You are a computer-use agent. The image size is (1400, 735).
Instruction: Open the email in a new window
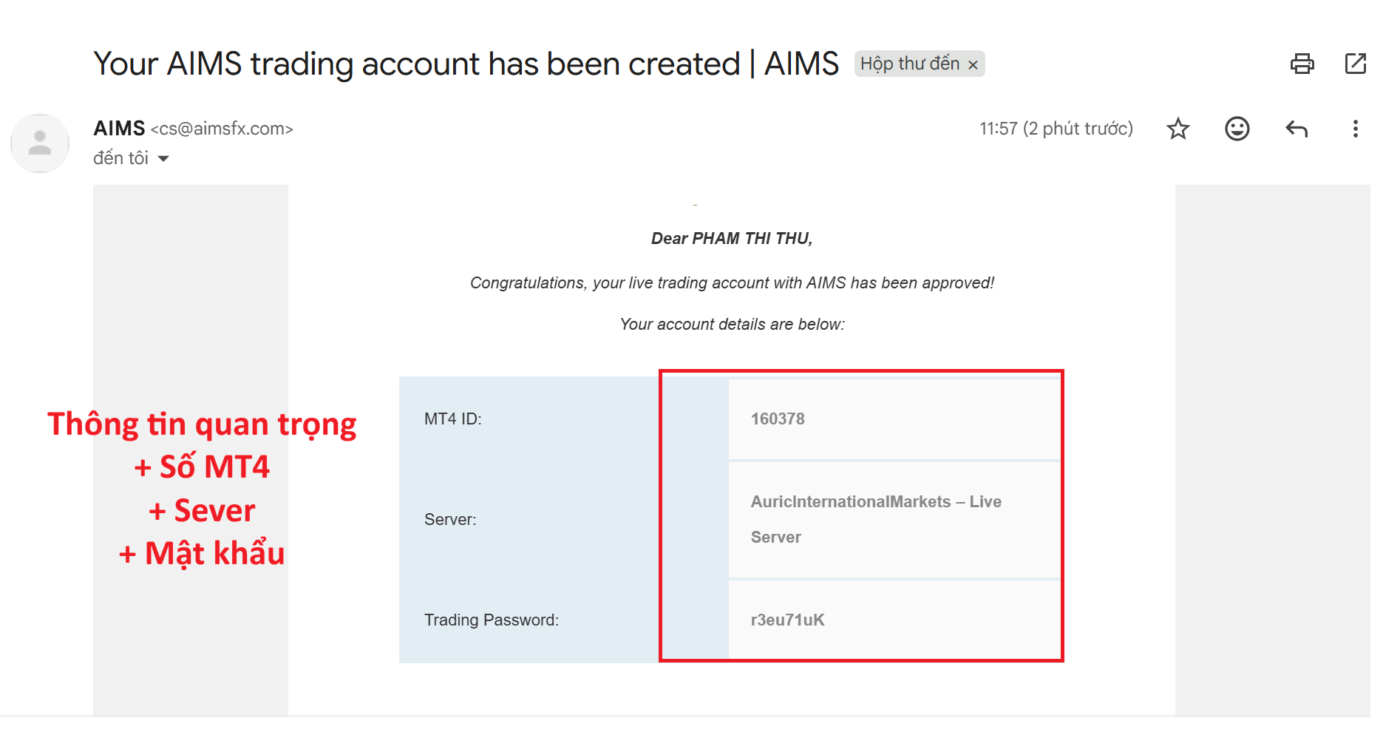pyautogui.click(x=1355, y=64)
